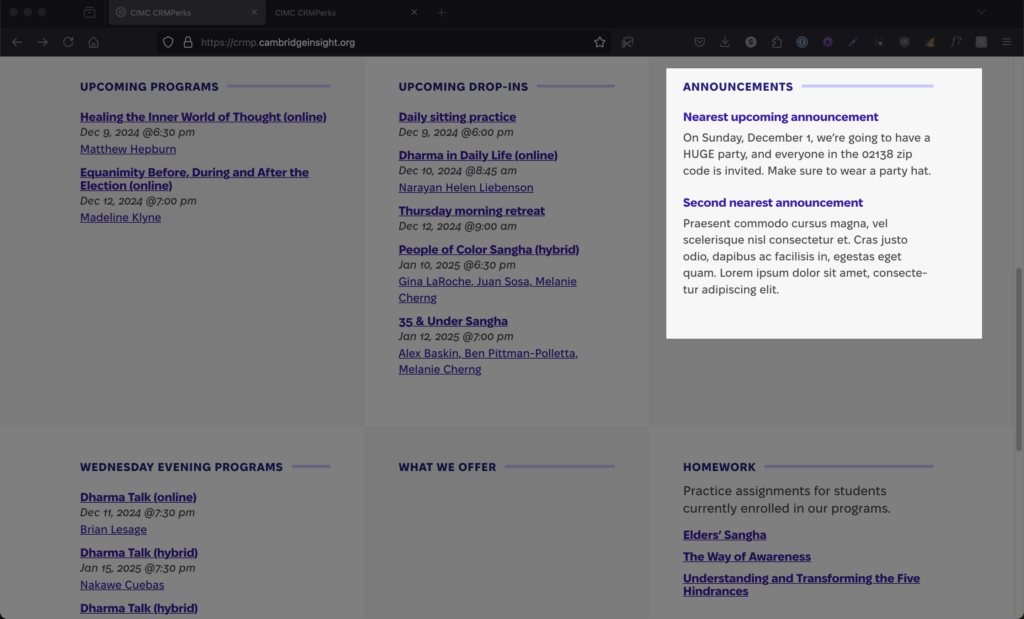Open the Thursday morning retreat link
The height and width of the screenshot is (619, 1024).
[471, 211]
